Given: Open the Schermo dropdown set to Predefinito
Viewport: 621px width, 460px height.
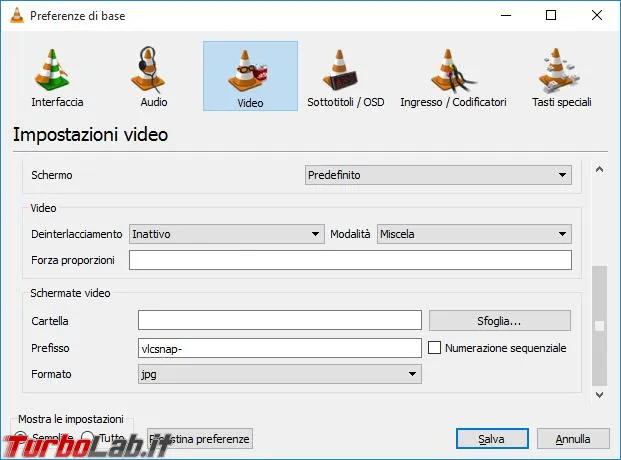Looking at the screenshot, I should [x=438, y=175].
